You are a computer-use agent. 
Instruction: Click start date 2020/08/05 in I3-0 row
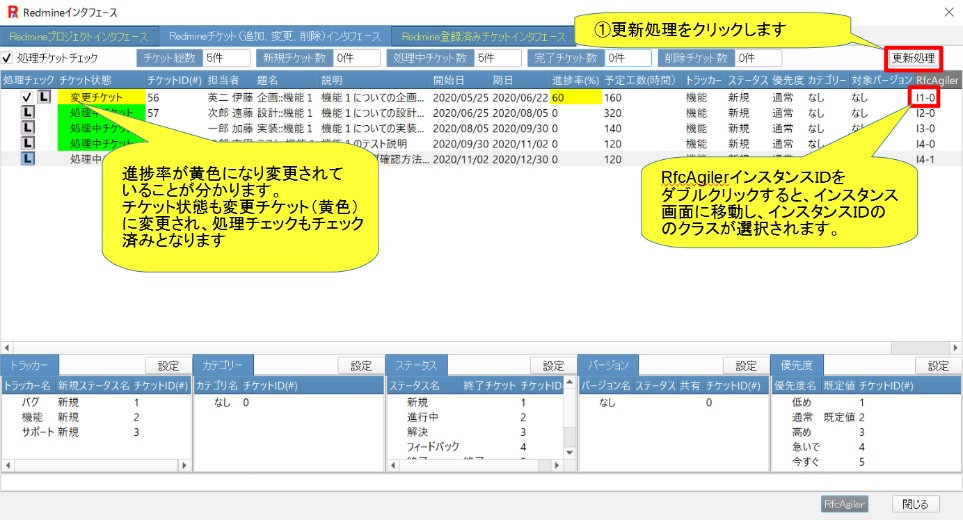461,128
